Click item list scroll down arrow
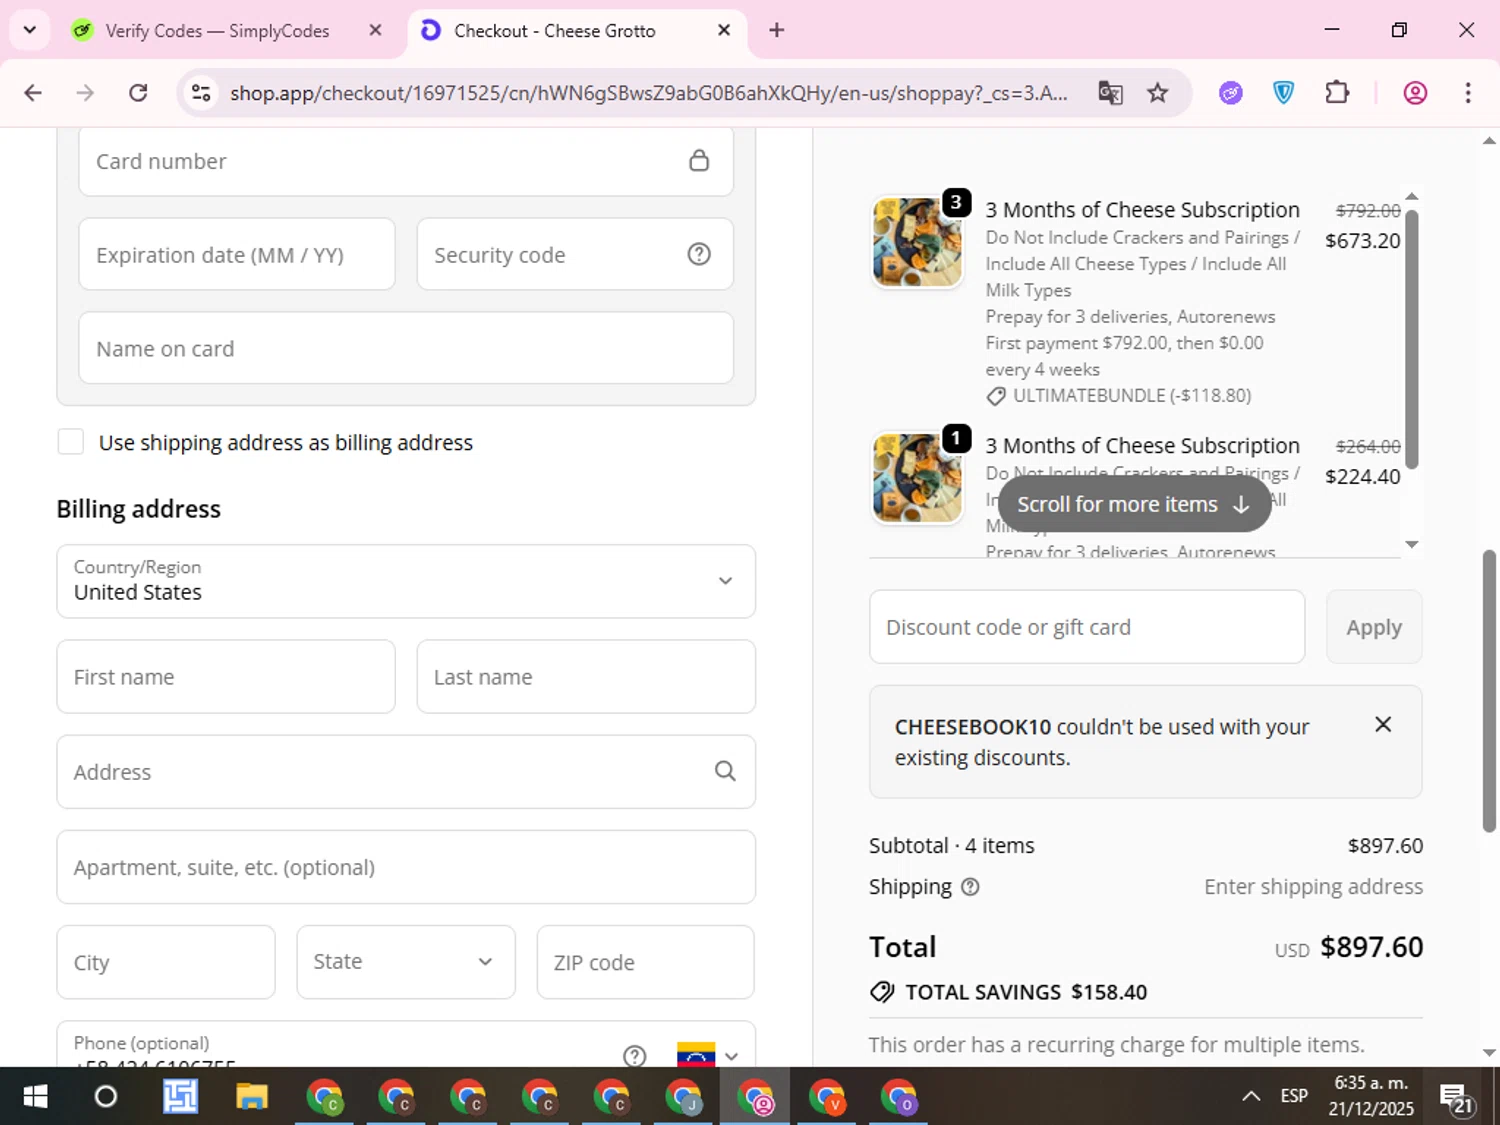This screenshot has width=1500, height=1125. pos(1412,544)
